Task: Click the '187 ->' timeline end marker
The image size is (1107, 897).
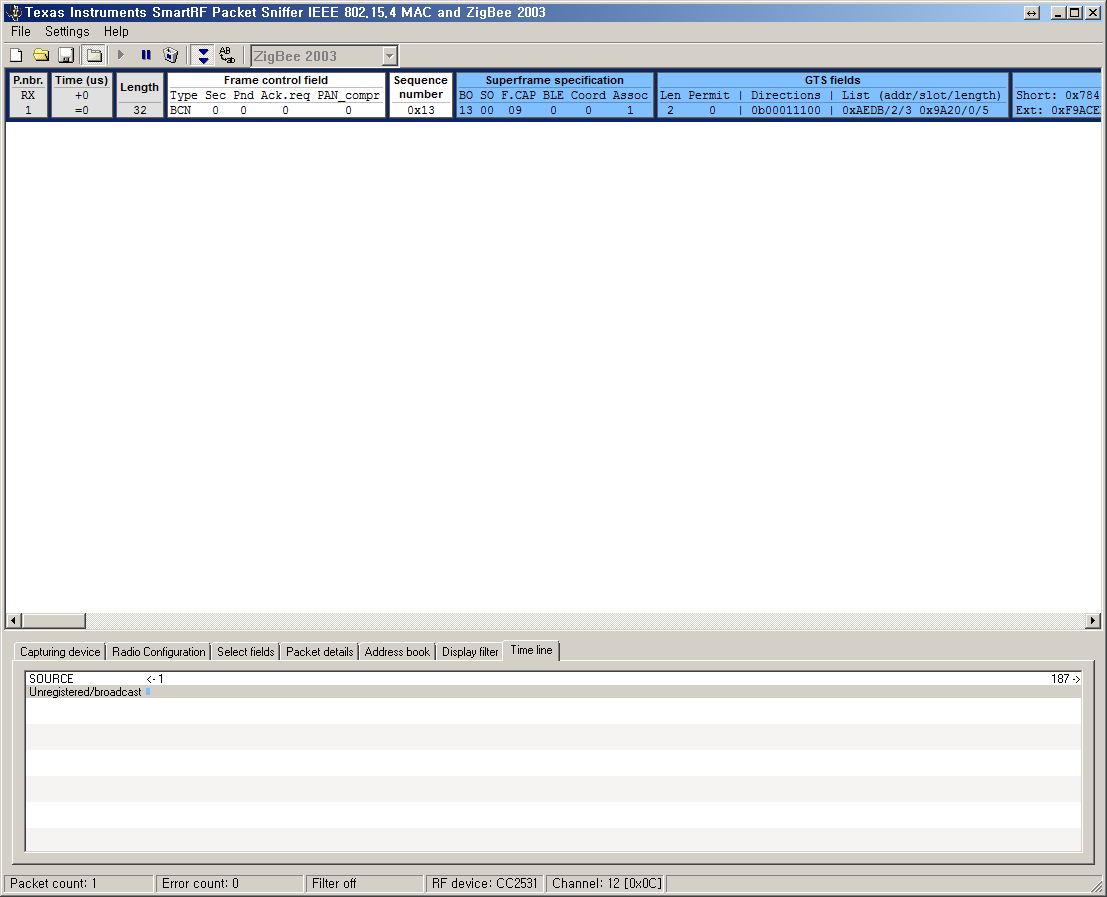Action: 1065,679
